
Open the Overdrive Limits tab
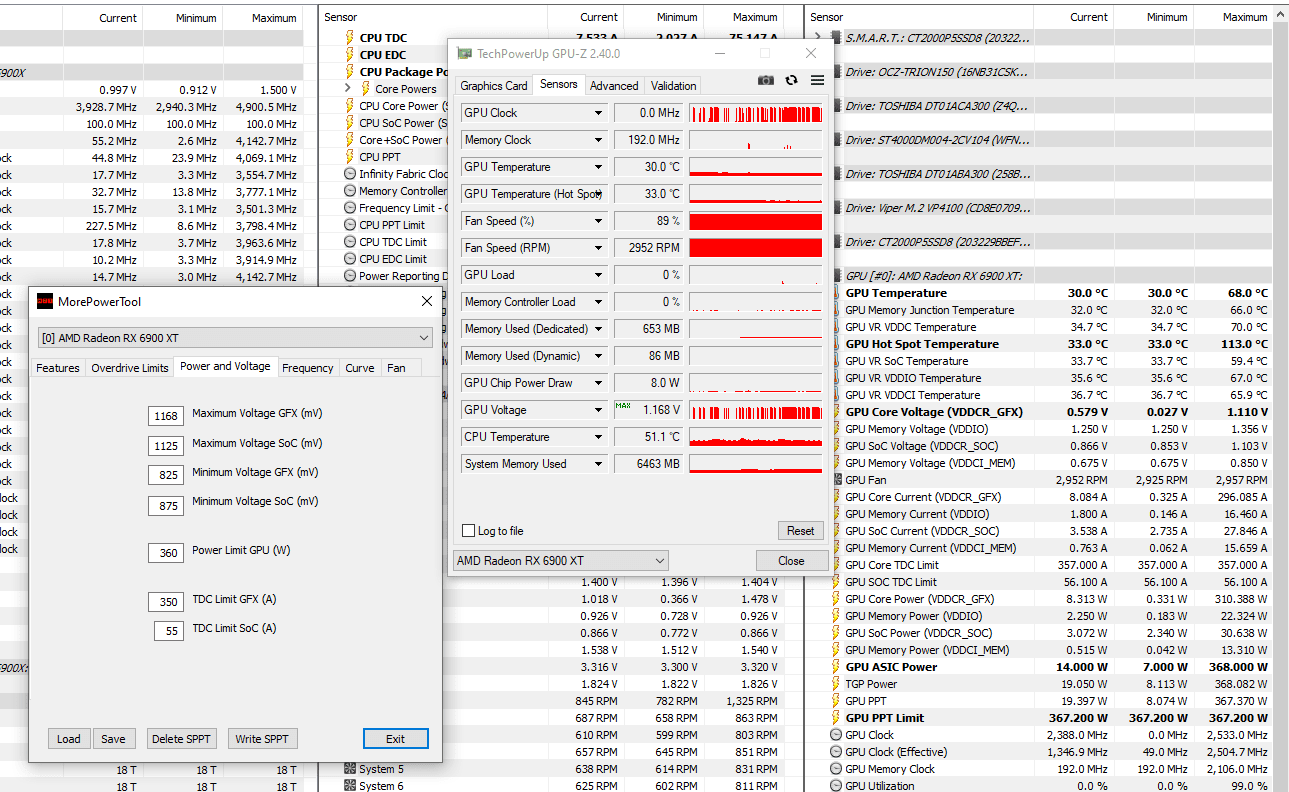tap(130, 368)
